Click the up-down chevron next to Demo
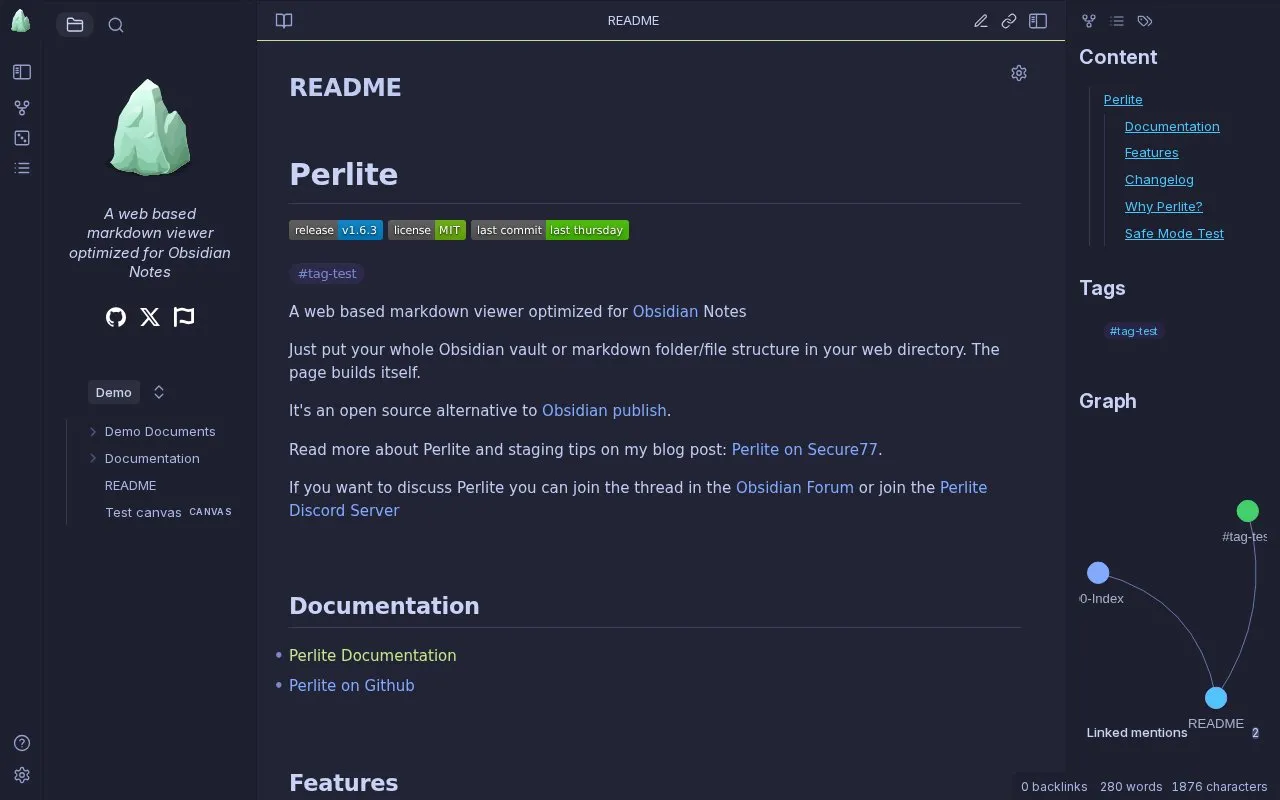 [x=159, y=393]
